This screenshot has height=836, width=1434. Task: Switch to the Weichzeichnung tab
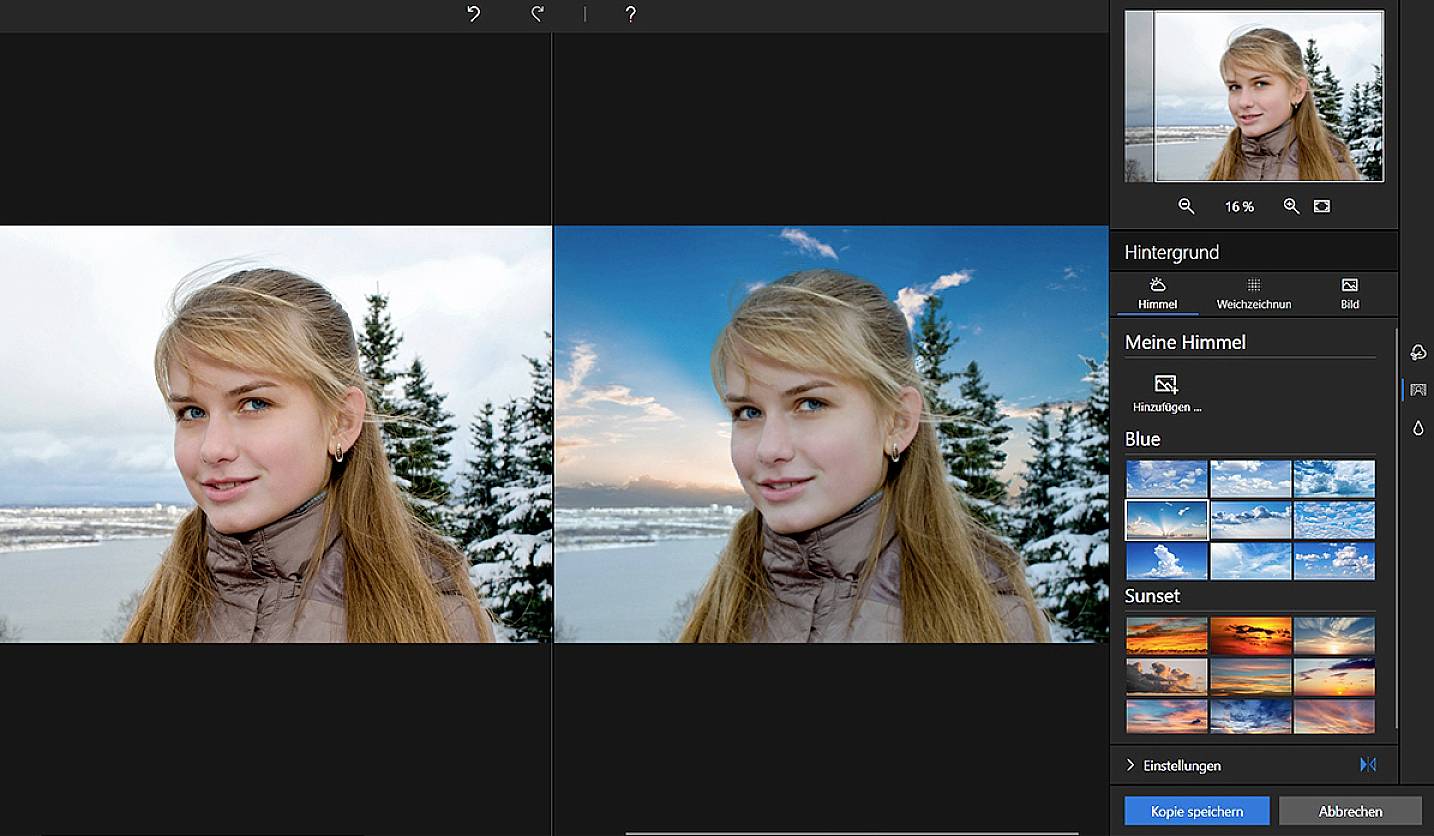(1256, 295)
